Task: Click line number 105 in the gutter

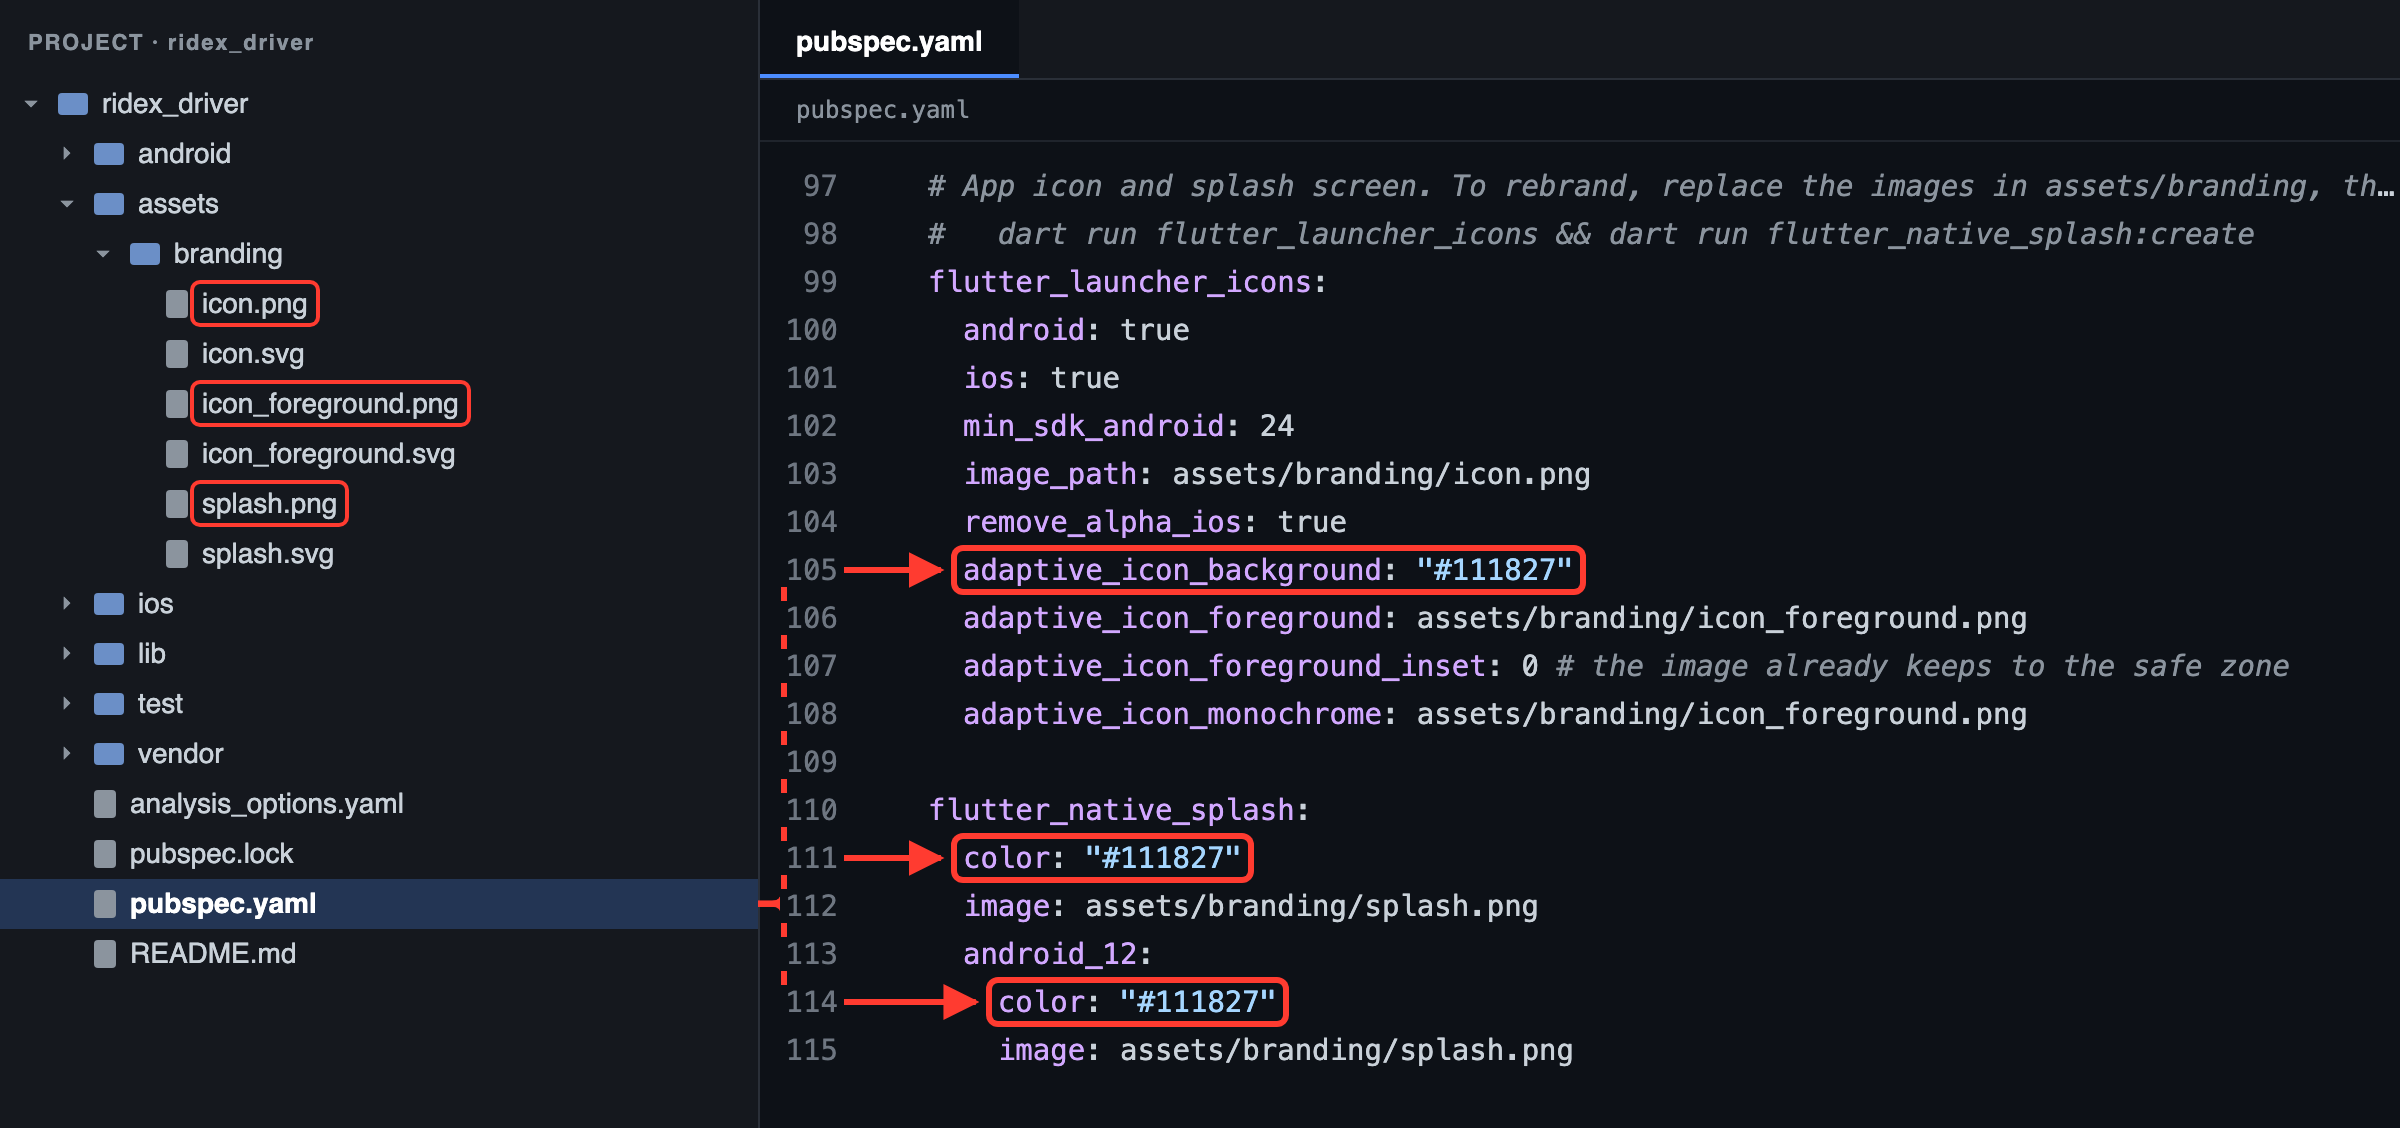Action: click(811, 570)
